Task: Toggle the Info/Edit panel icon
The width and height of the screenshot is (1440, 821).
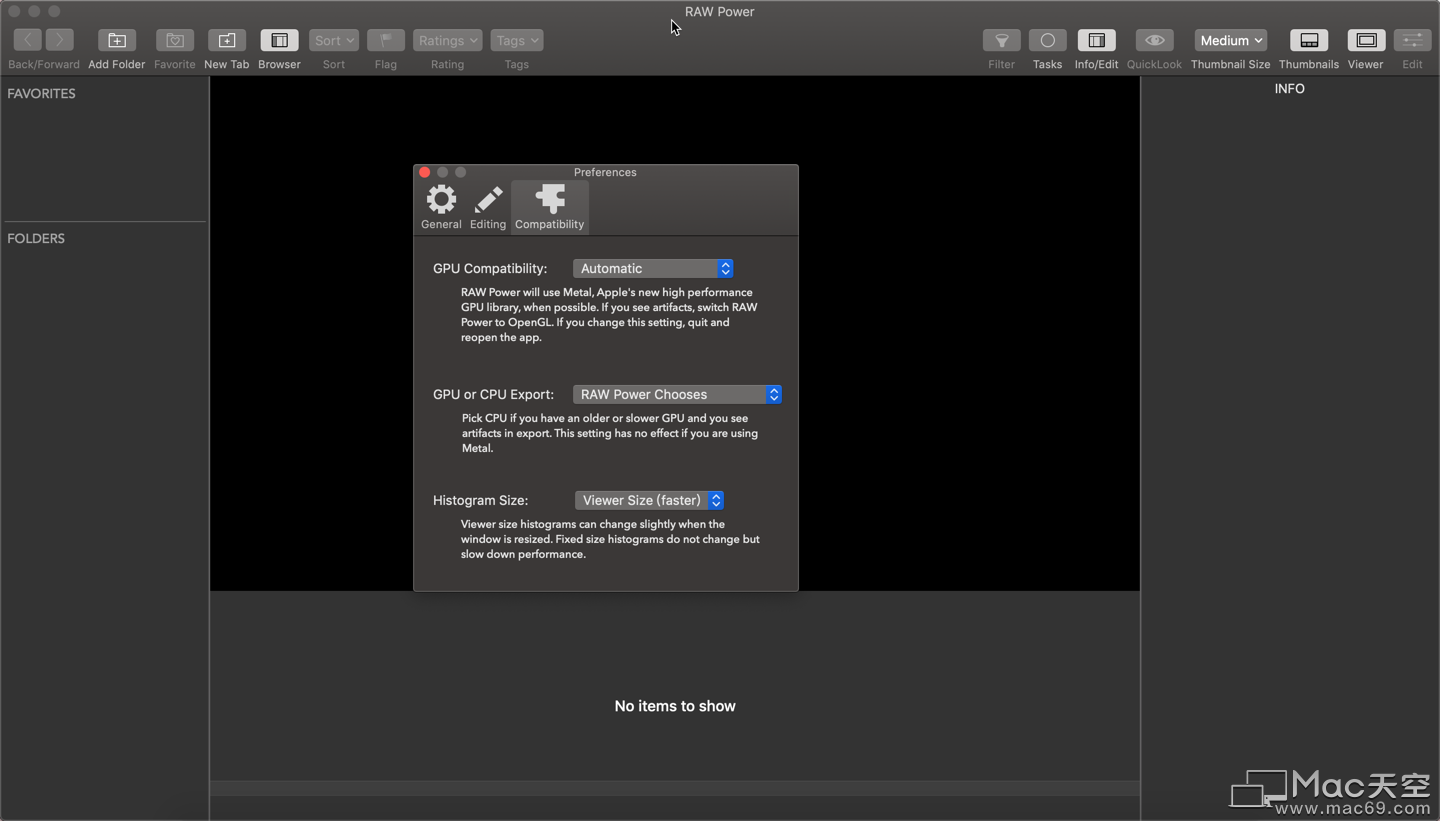Action: (x=1097, y=40)
